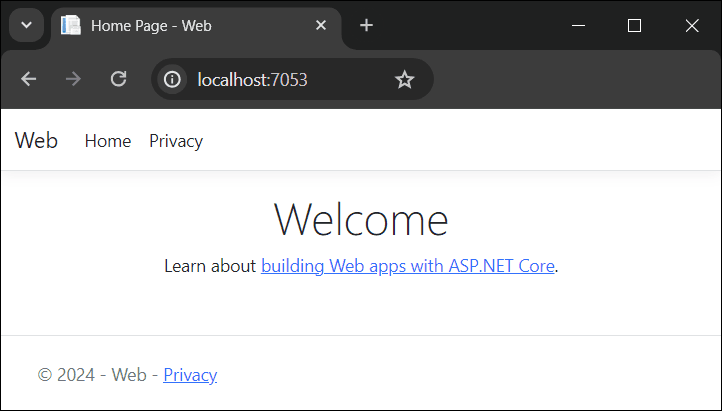Screen dimensions: 722x411
Task: Bookmark this page with the star icon
Action: (x=405, y=80)
